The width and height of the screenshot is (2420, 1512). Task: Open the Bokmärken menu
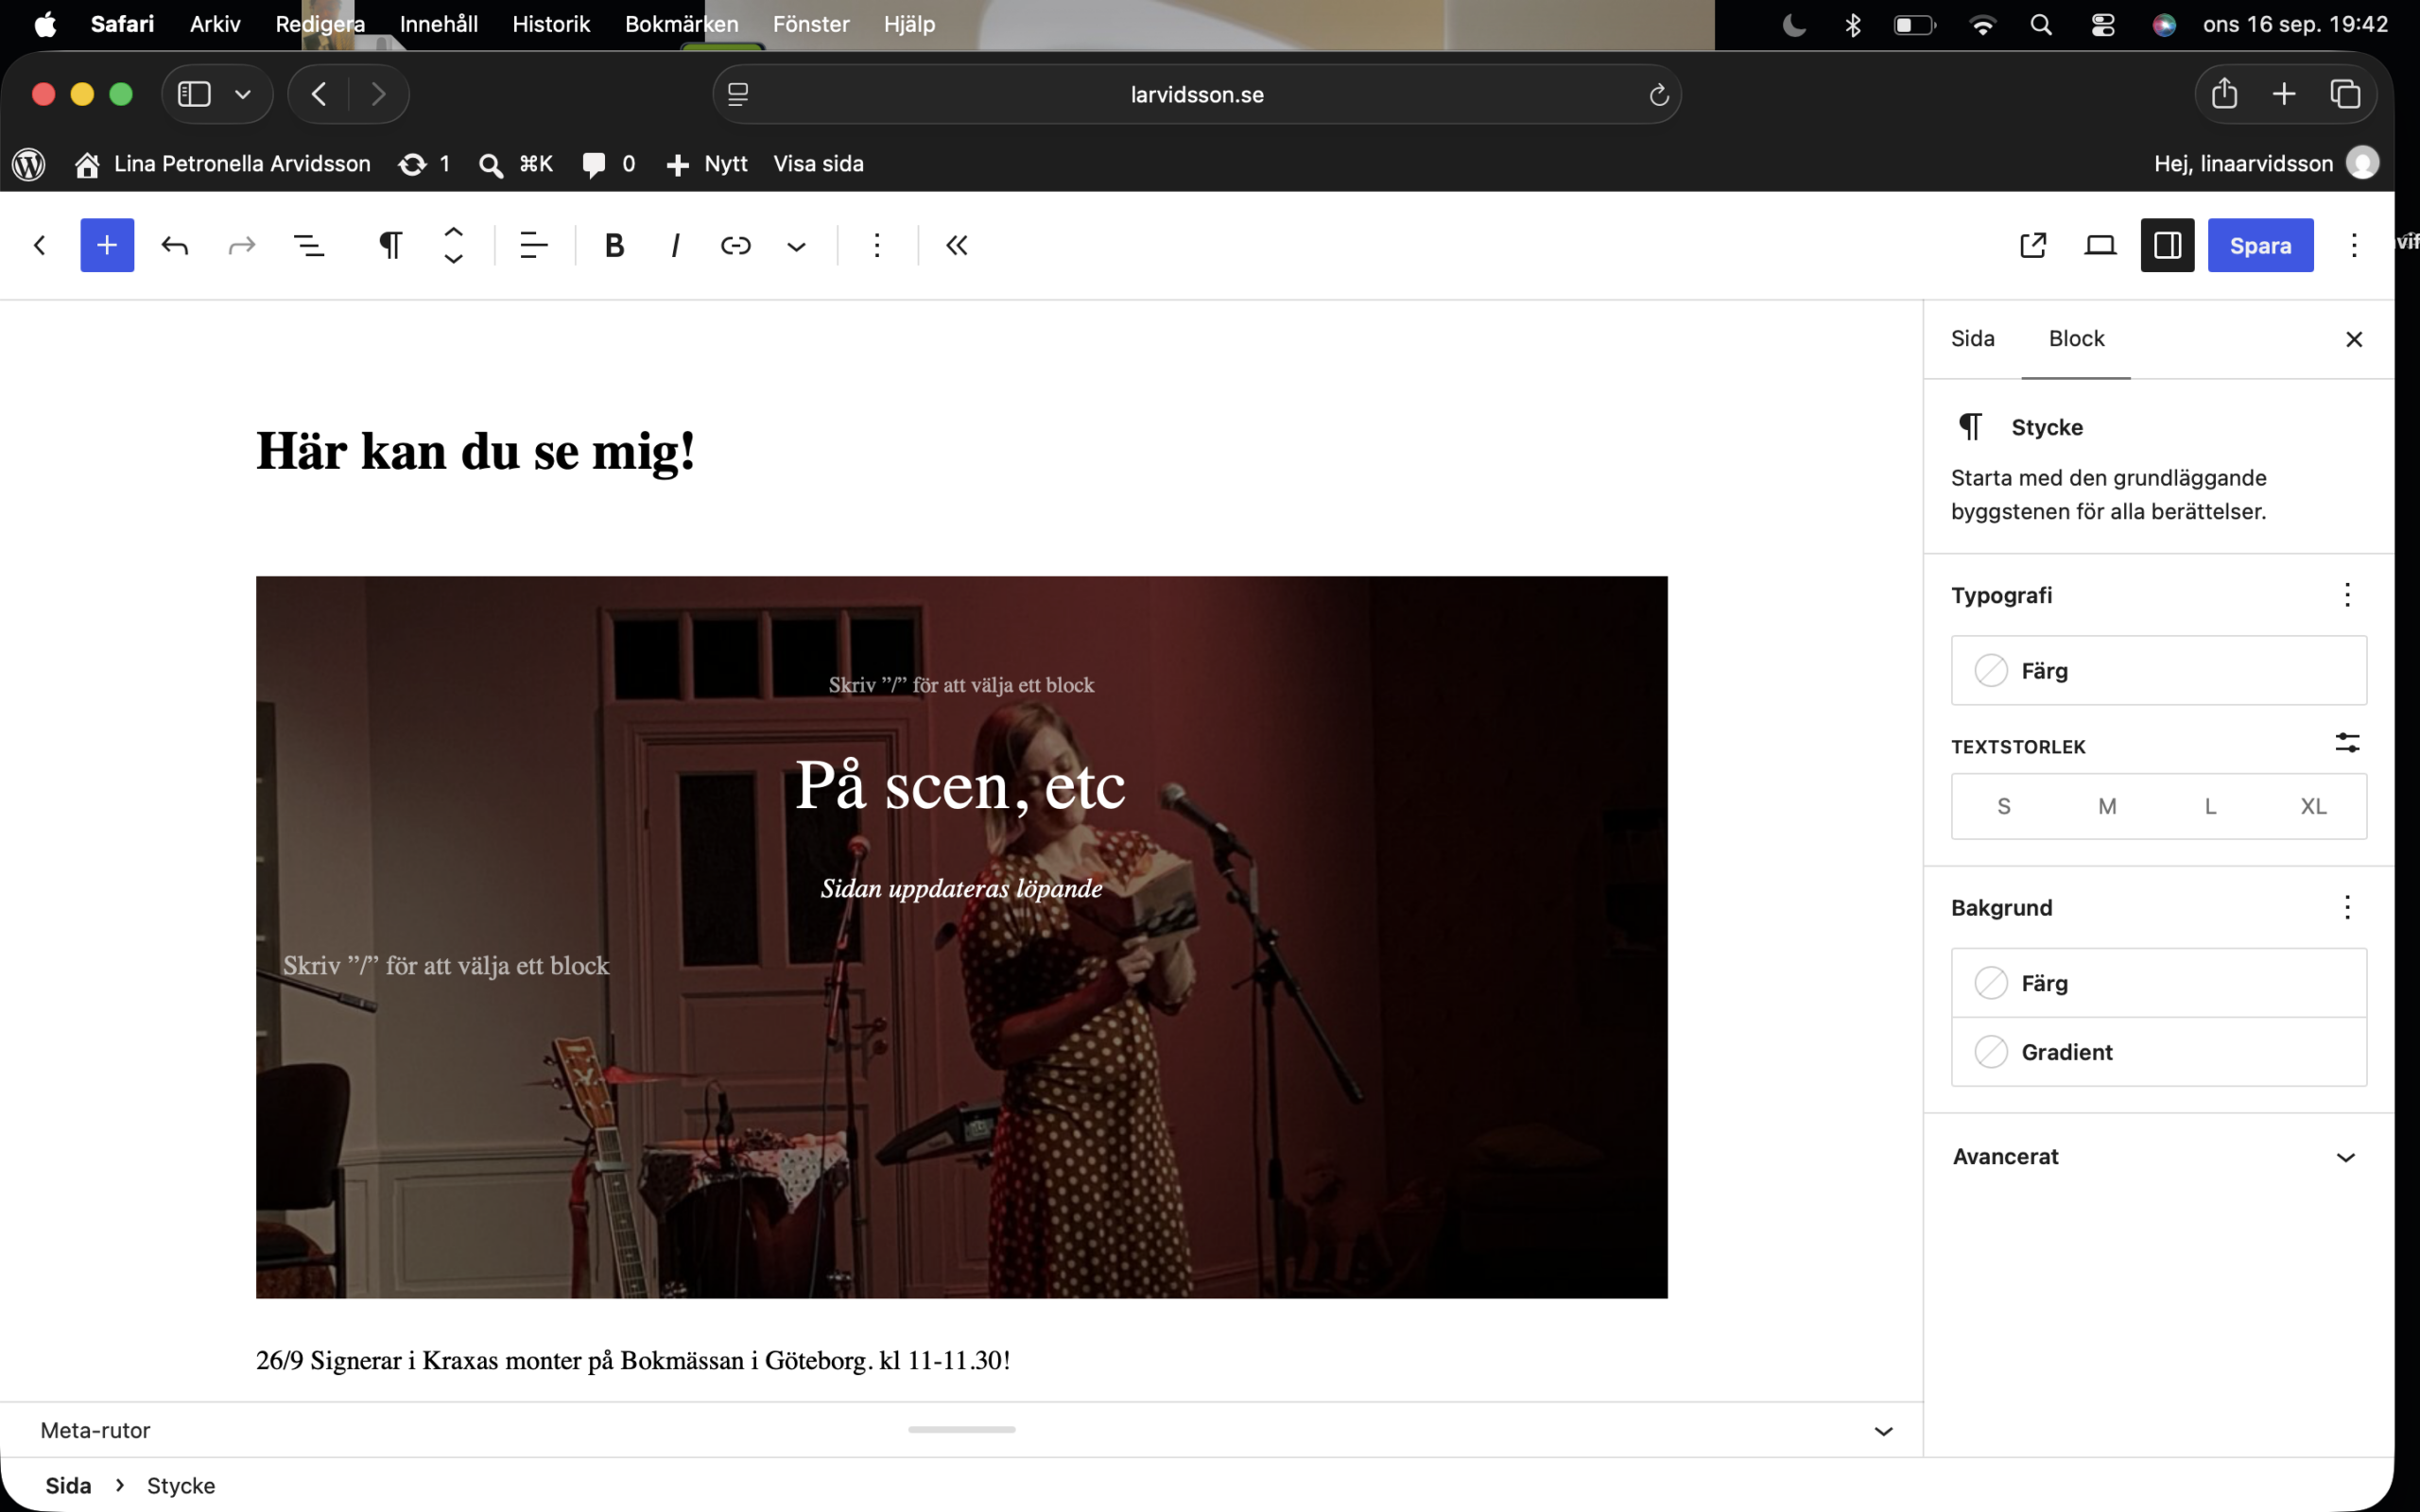[x=681, y=24]
